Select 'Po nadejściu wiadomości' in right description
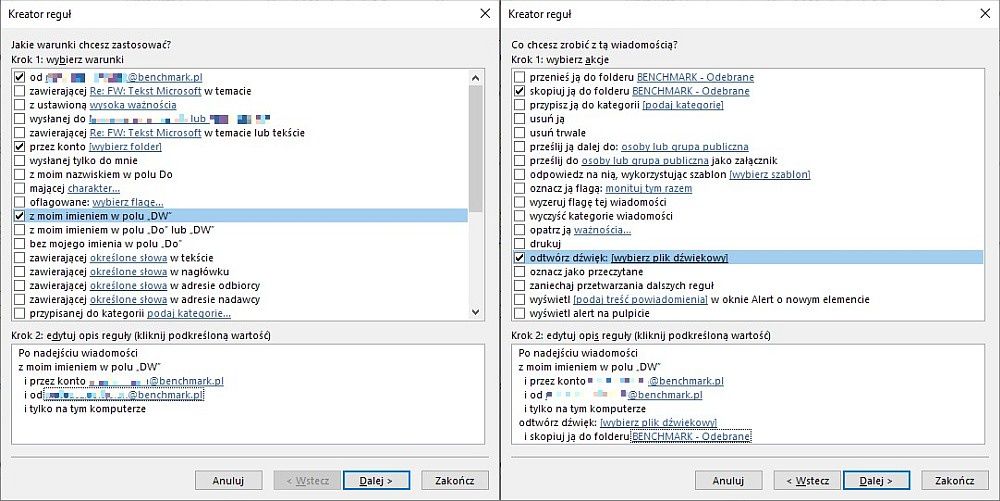The image size is (1000, 501). click(578, 353)
